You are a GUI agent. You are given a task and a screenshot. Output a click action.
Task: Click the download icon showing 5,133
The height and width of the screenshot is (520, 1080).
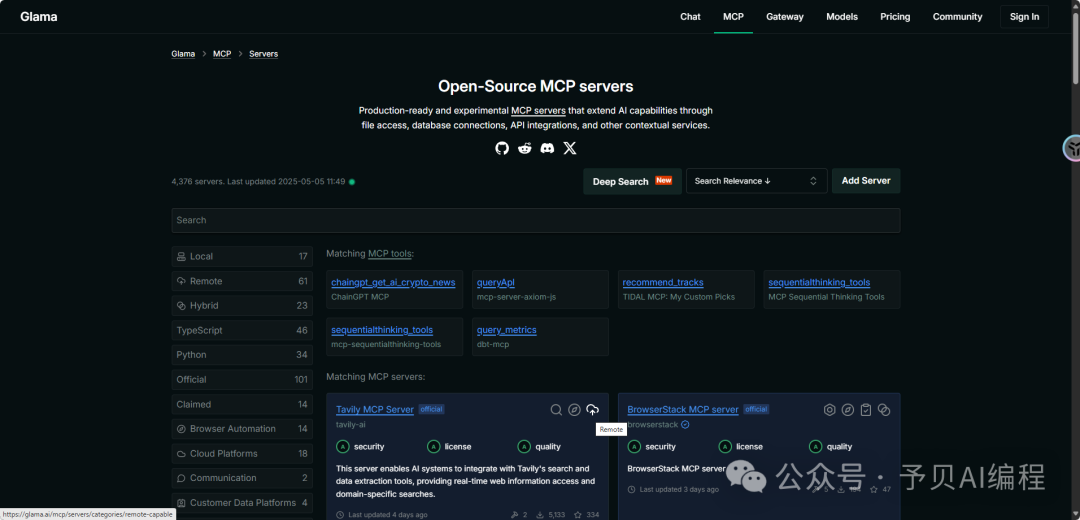pyautogui.click(x=540, y=514)
